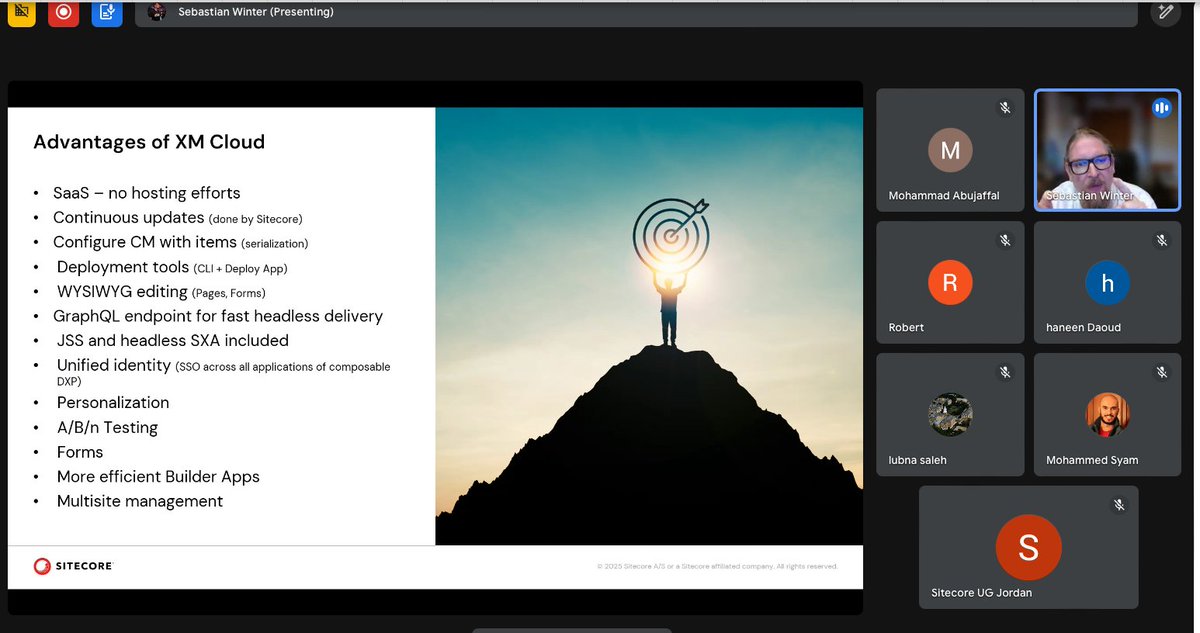This screenshot has height=633, width=1200.
Task: Click the WYSIWYG editing bullet
Action: 161,292
